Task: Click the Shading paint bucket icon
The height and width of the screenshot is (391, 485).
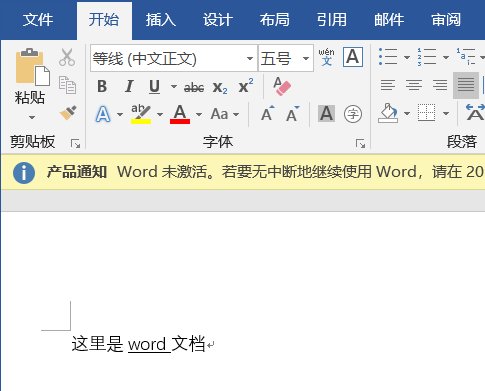Action: tap(388, 113)
